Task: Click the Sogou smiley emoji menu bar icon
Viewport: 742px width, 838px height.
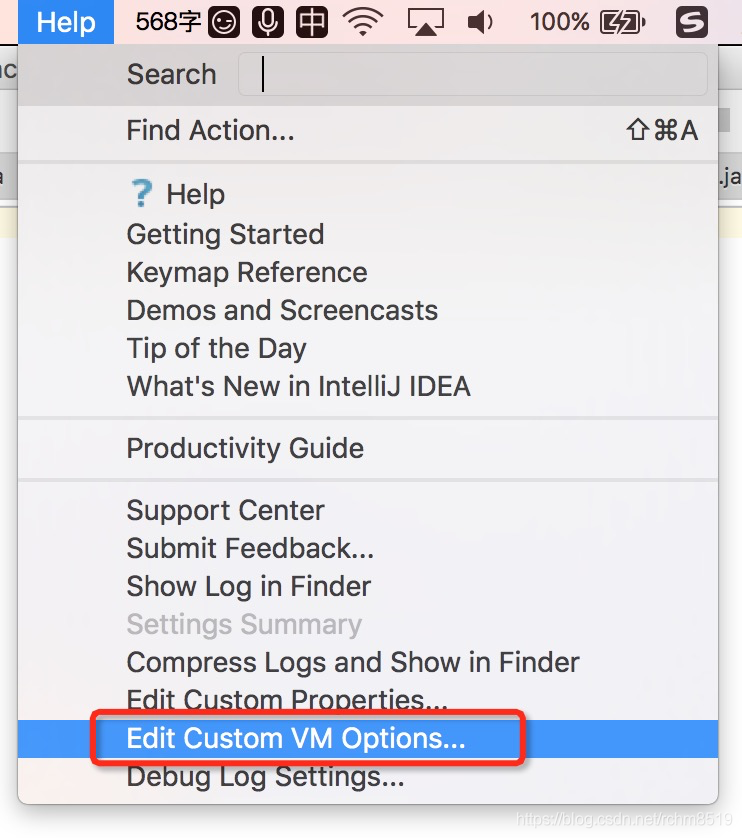Action: click(223, 22)
